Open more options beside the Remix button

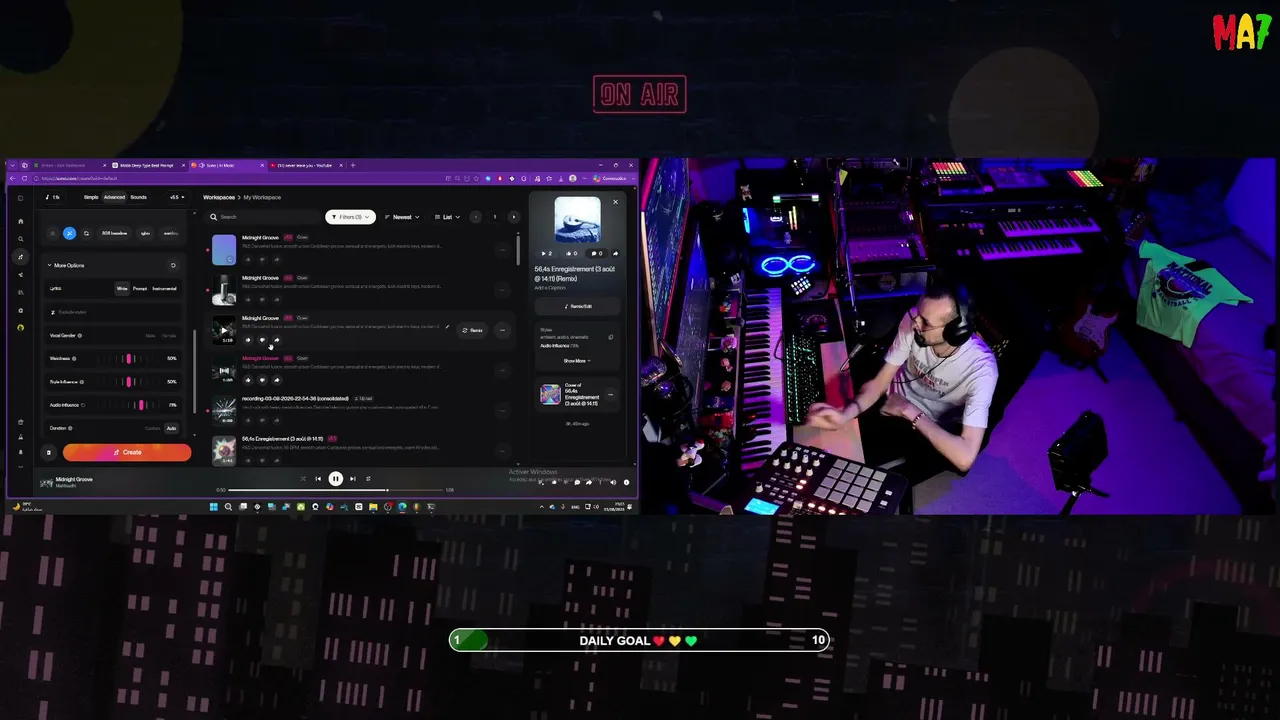pyautogui.click(x=502, y=330)
